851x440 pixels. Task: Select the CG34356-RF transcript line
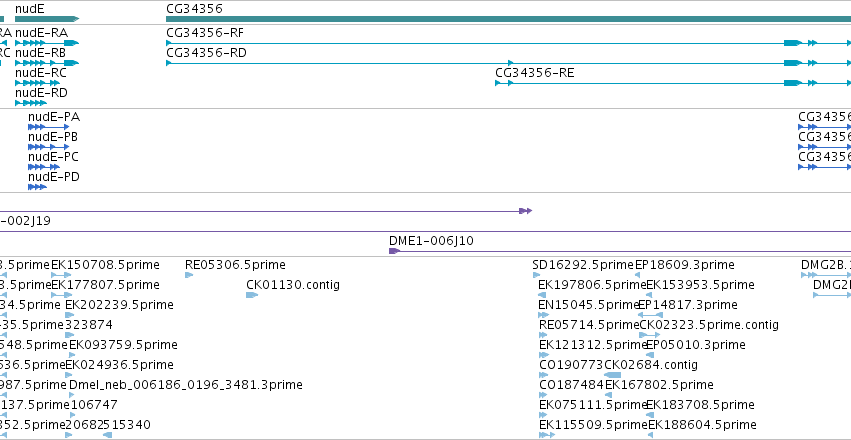tap(508, 43)
